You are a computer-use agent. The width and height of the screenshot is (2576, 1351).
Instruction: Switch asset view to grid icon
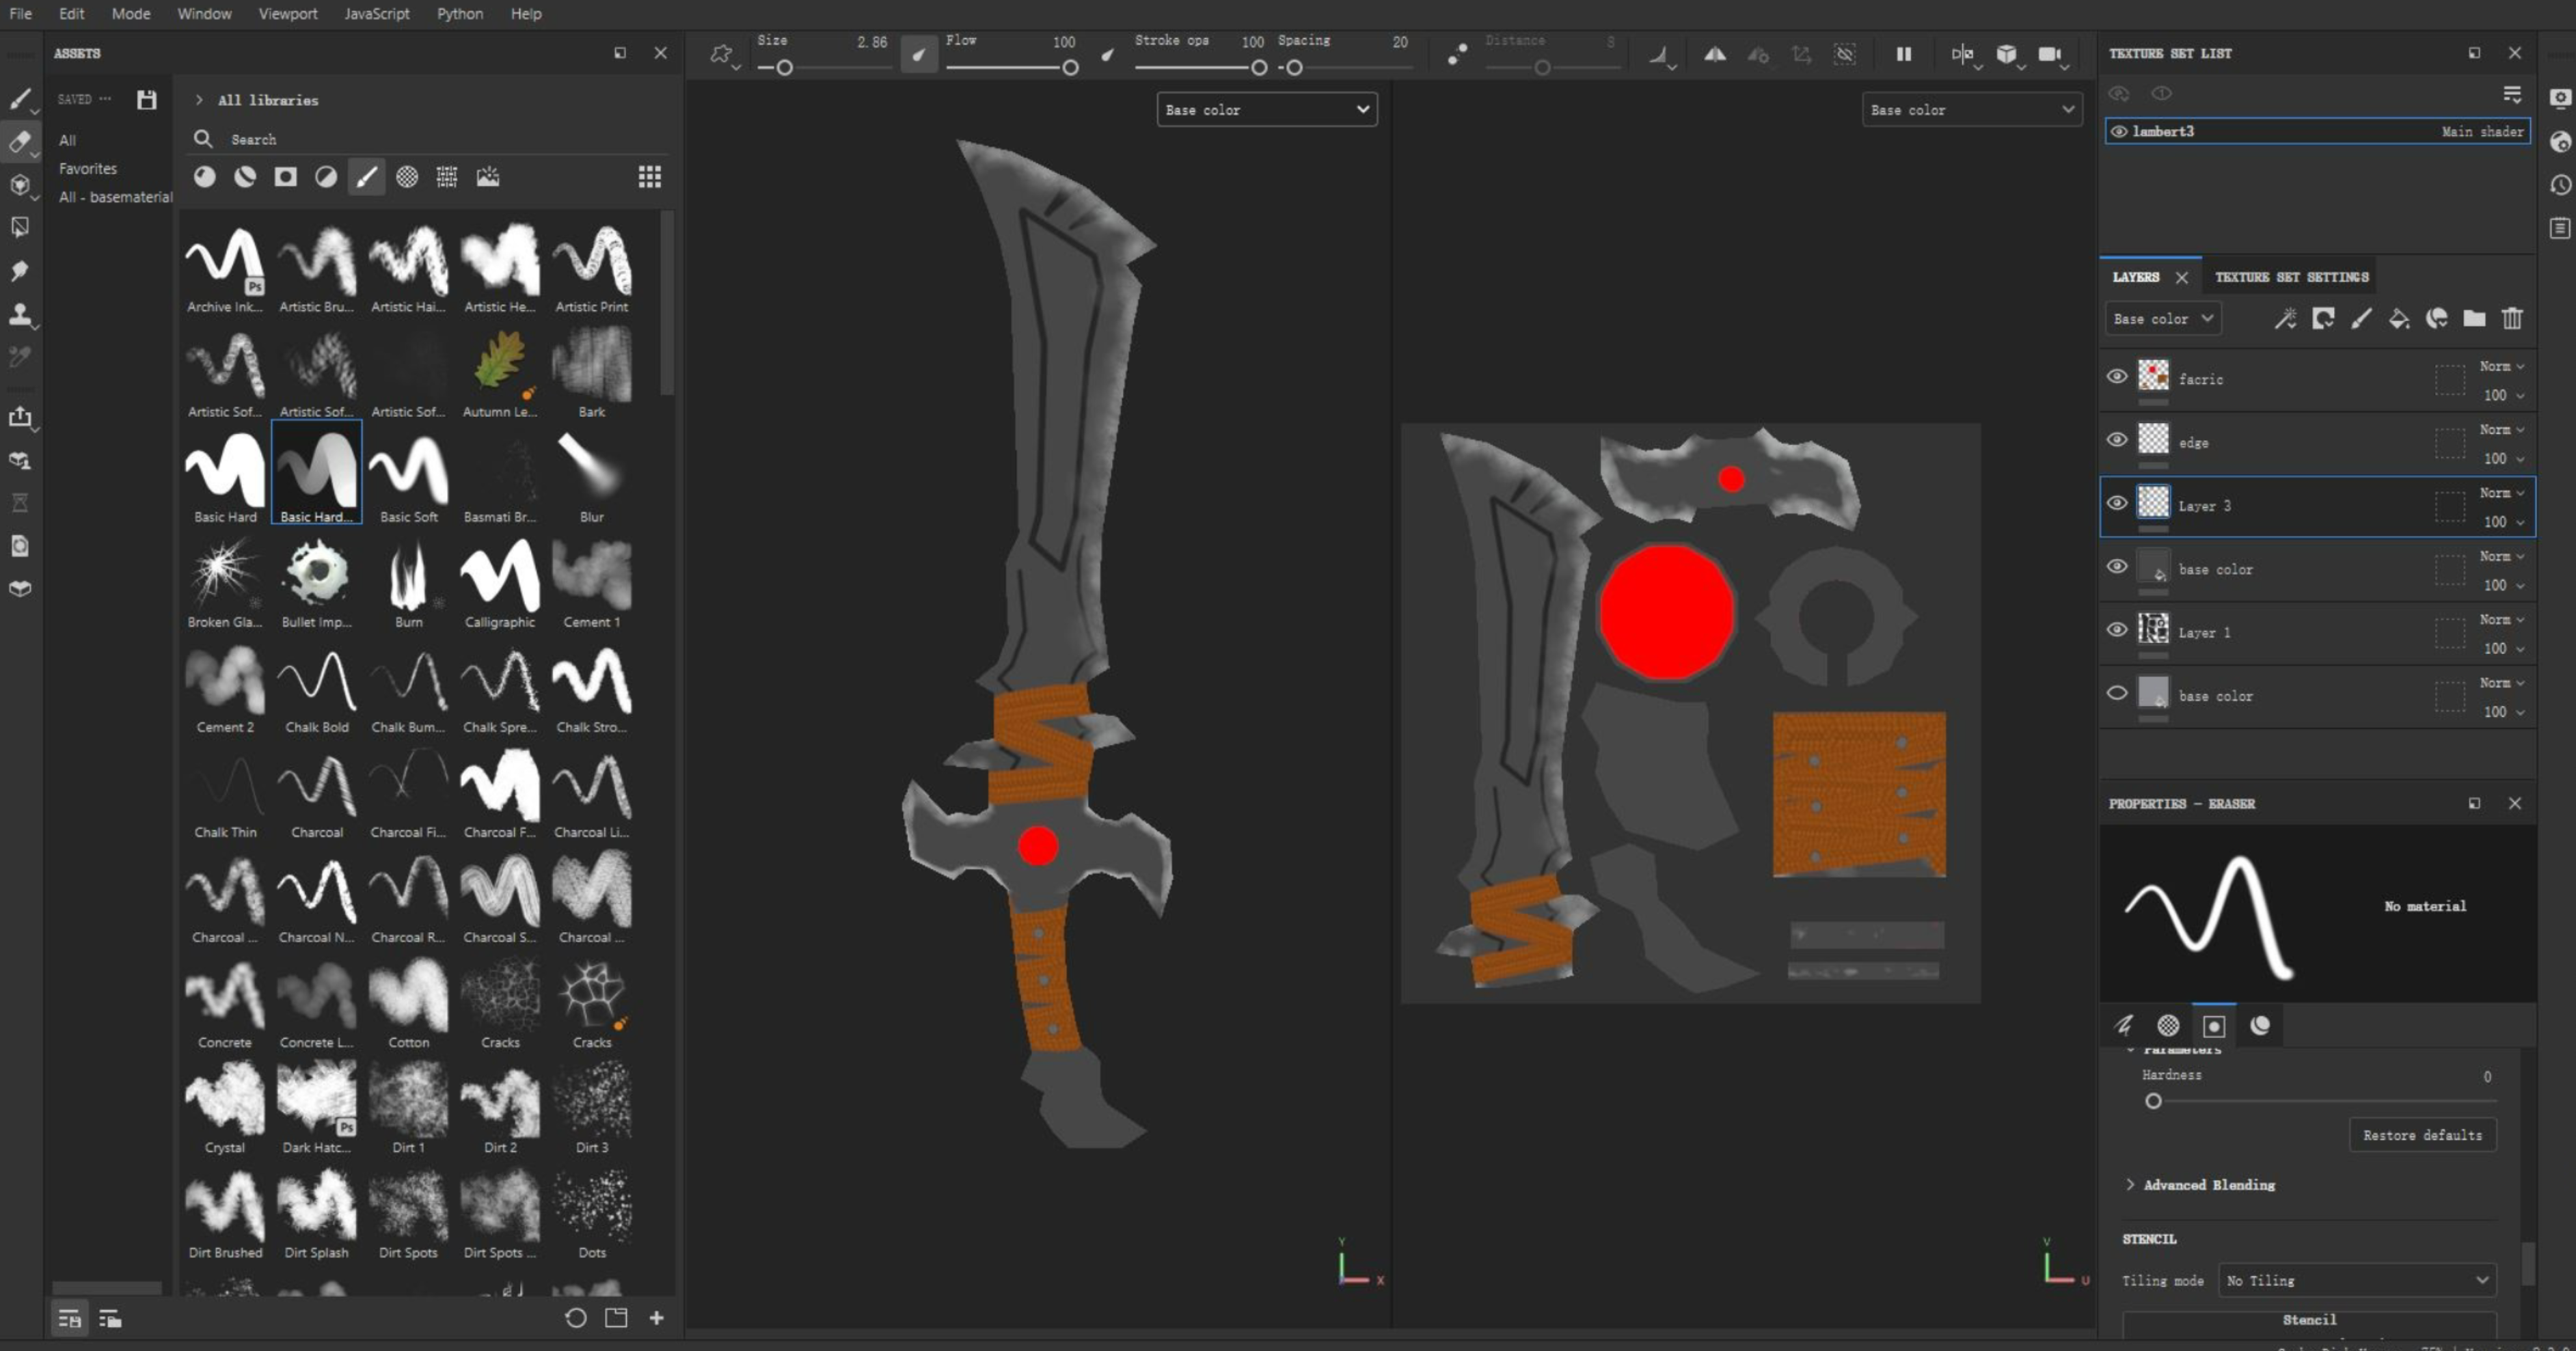coord(649,177)
